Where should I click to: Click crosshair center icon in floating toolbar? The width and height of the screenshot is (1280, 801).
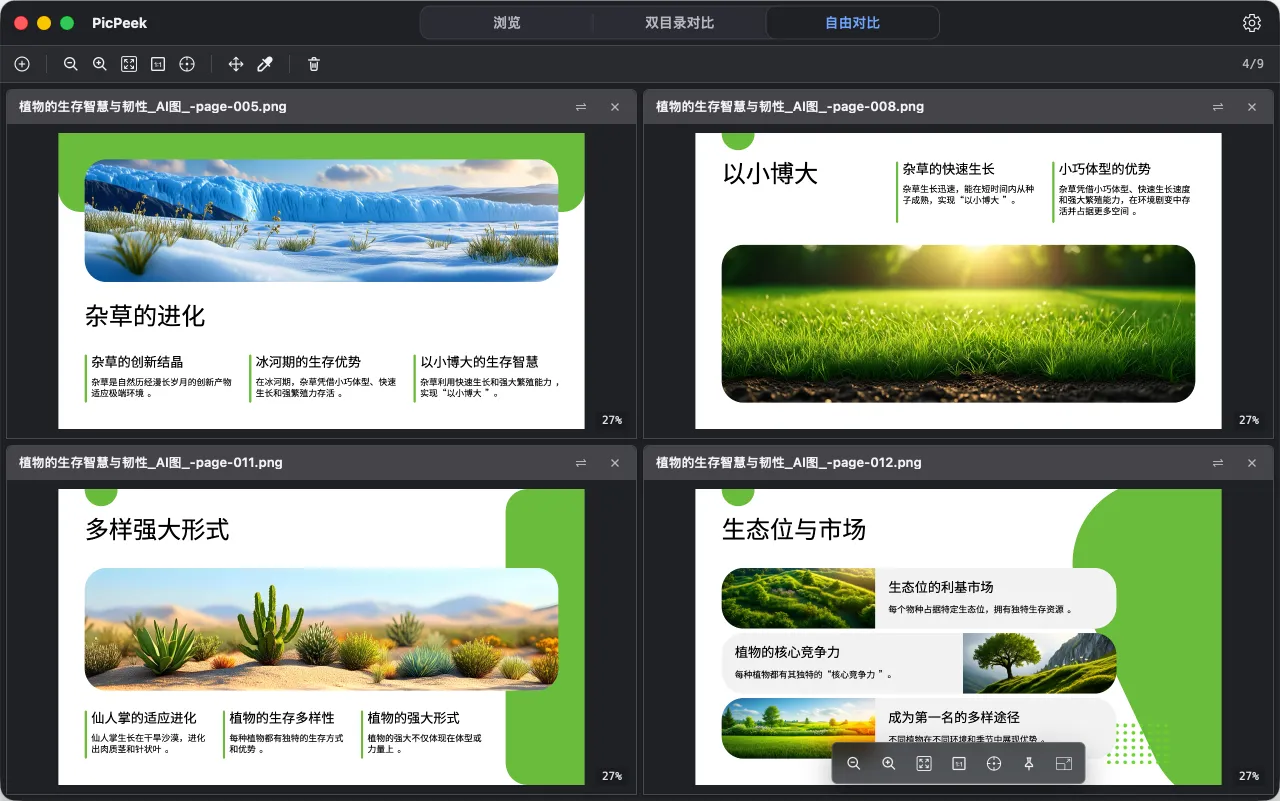point(994,763)
